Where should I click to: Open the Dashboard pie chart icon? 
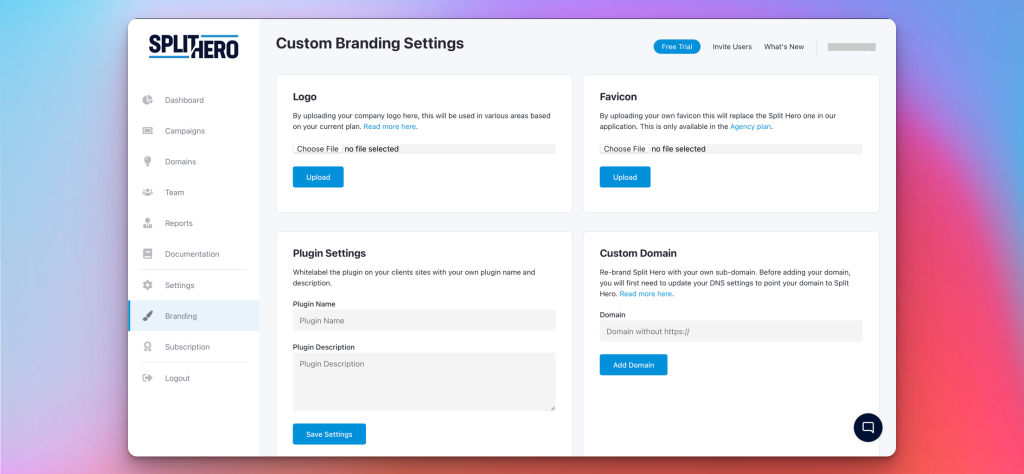[148, 100]
